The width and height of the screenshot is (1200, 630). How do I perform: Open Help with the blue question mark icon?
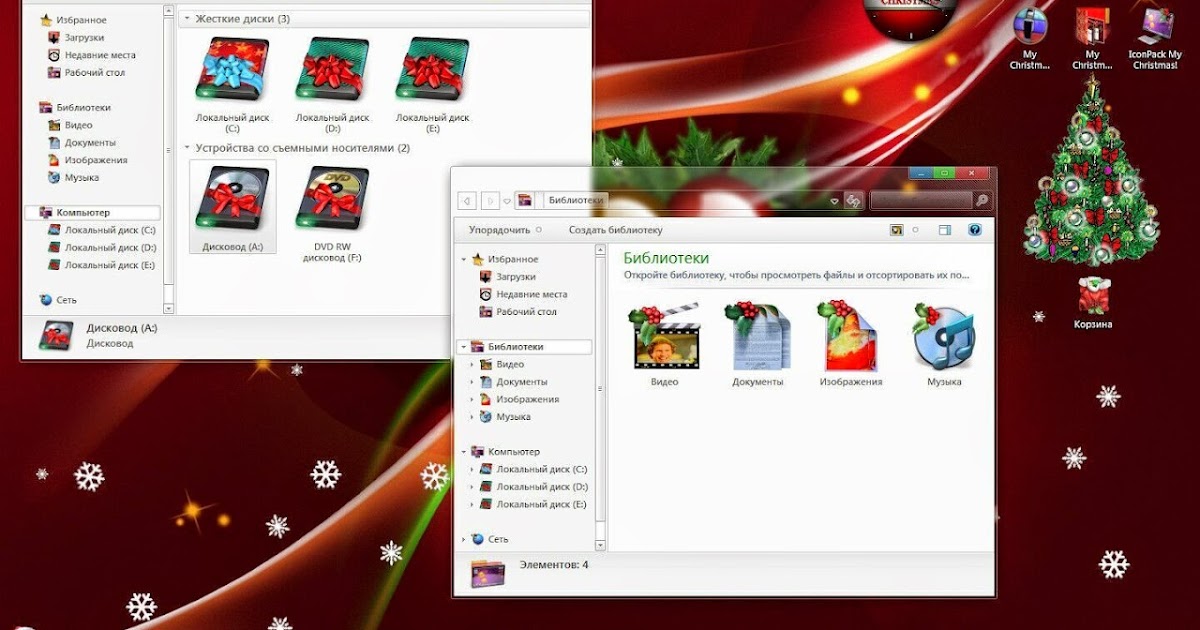tap(975, 230)
